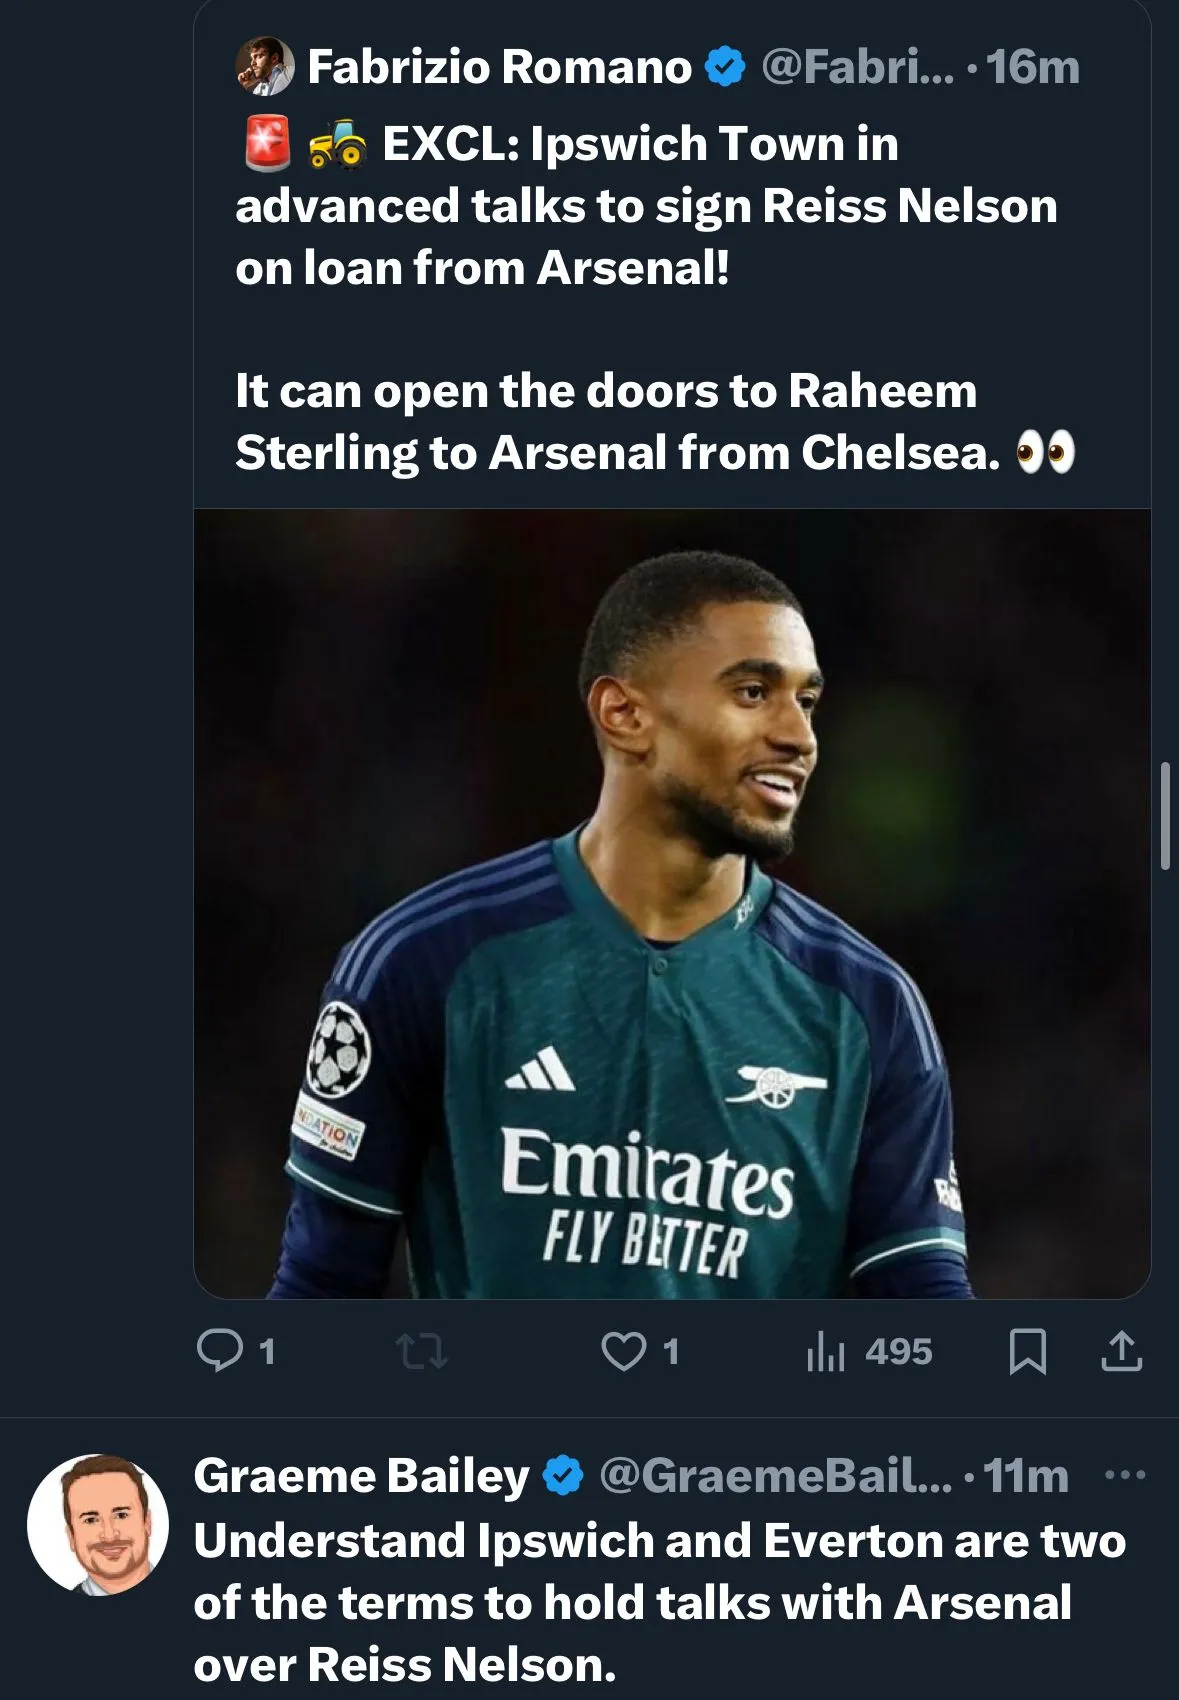
Task: Reply to Fabrizio Romano's Reiss Nelson tweet
Action: coord(220,1351)
